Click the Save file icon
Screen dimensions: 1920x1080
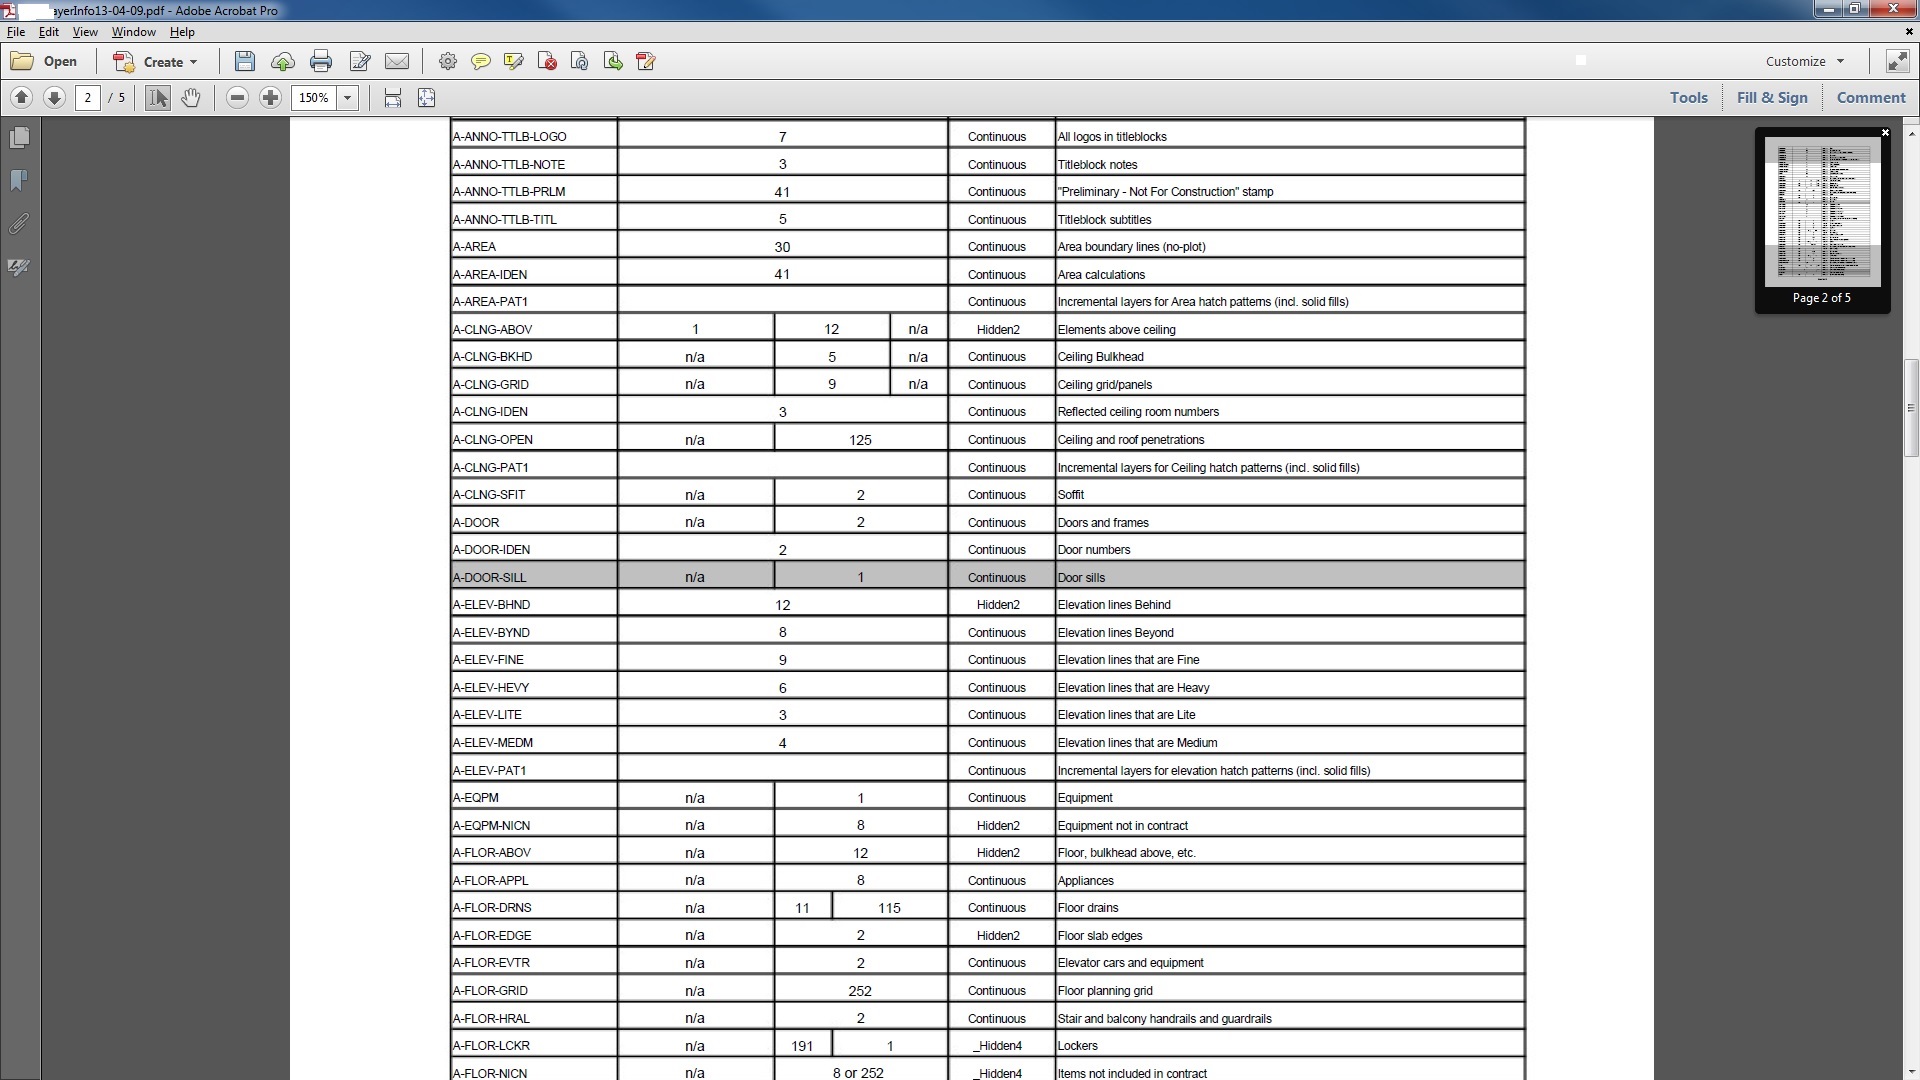click(x=244, y=62)
